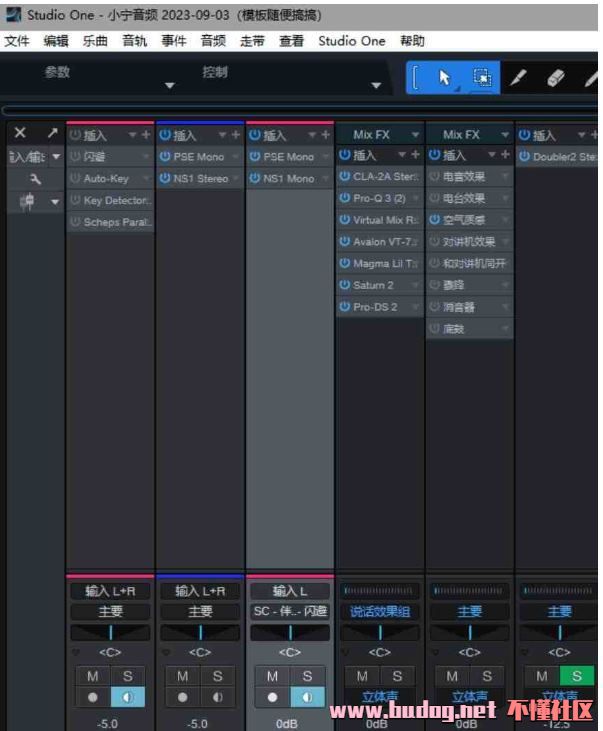Open the 文件 menu
The height and width of the screenshot is (731, 603).
pyautogui.click(x=17, y=41)
